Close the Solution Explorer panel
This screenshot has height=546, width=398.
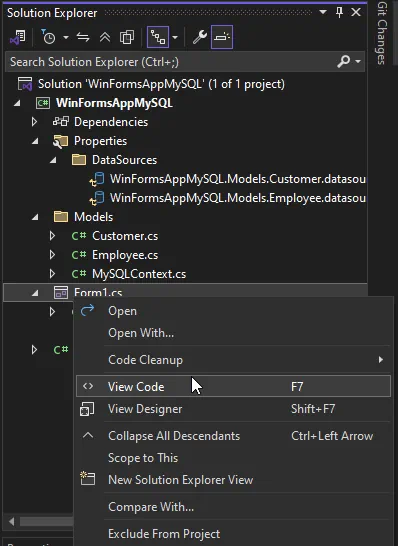point(356,13)
